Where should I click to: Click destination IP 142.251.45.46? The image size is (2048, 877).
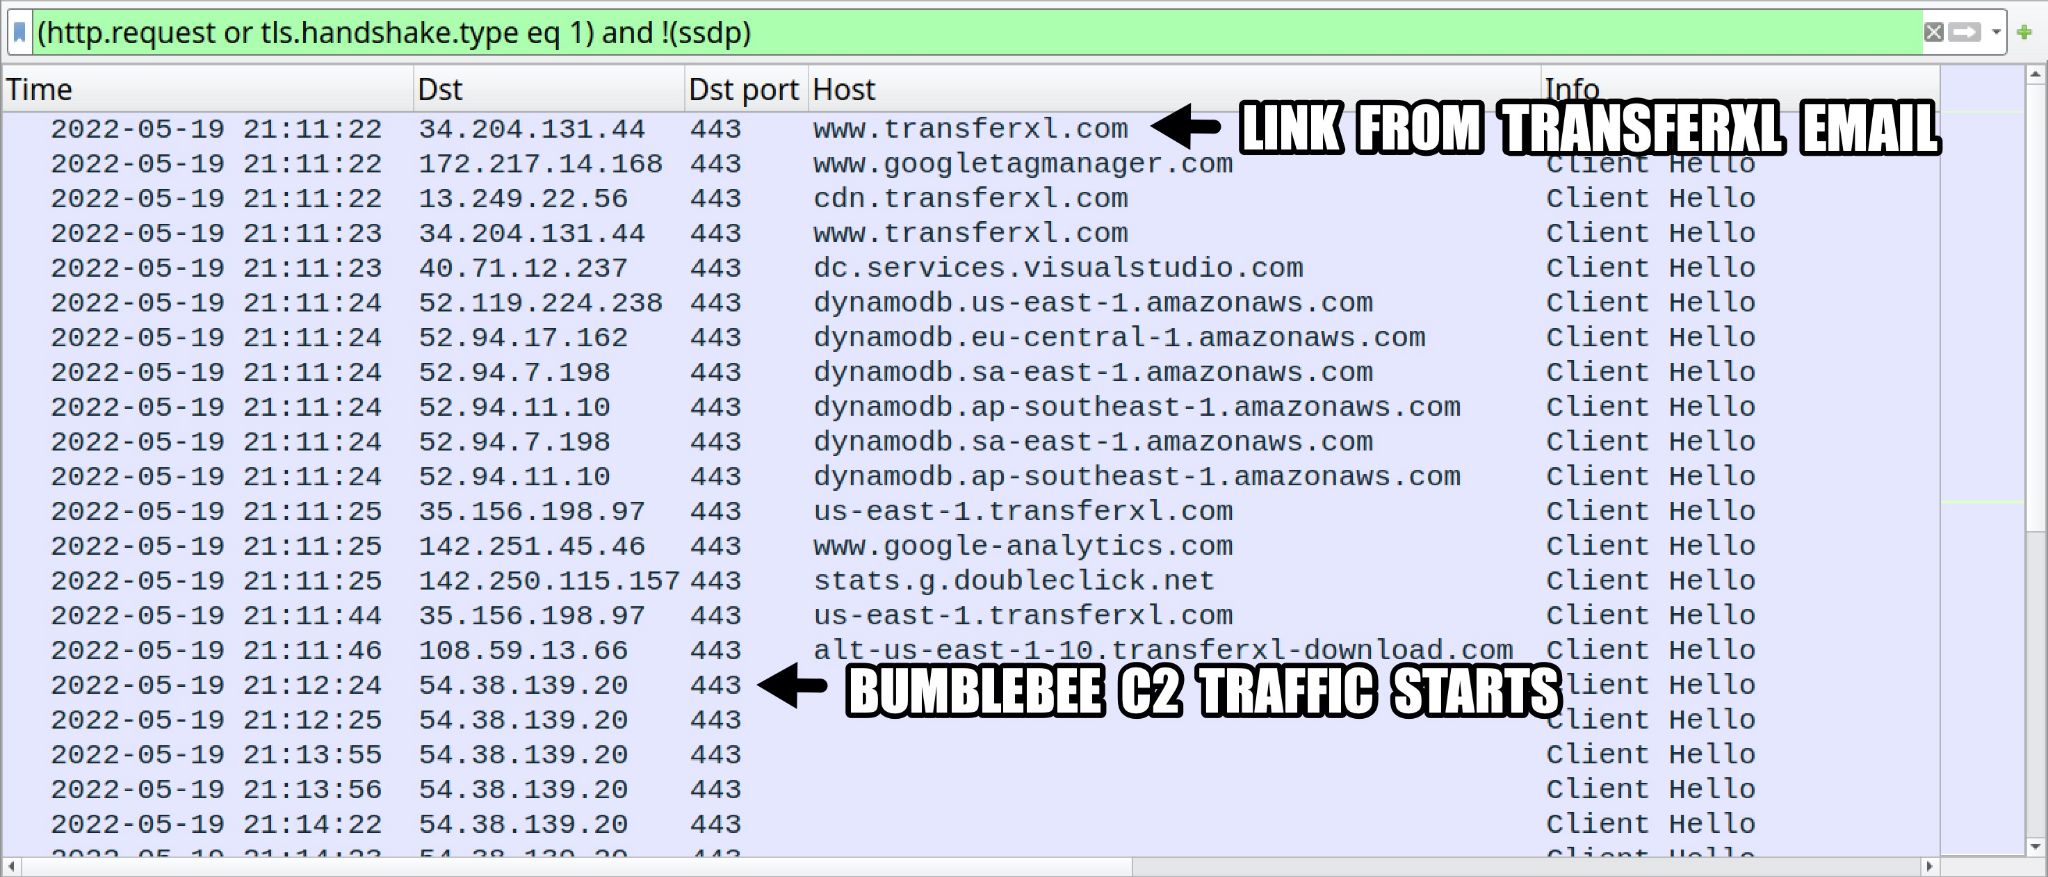[532, 546]
